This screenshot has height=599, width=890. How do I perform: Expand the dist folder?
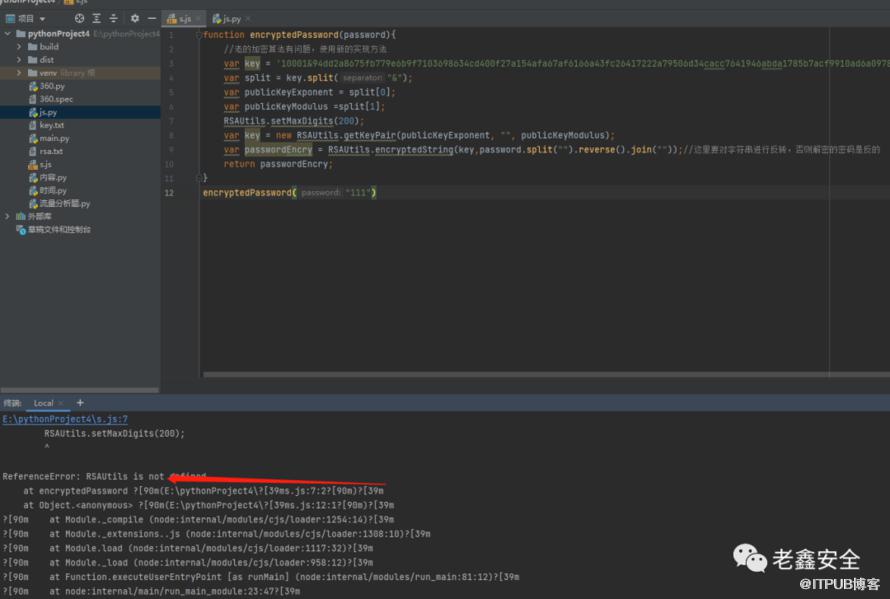click(x=20, y=60)
